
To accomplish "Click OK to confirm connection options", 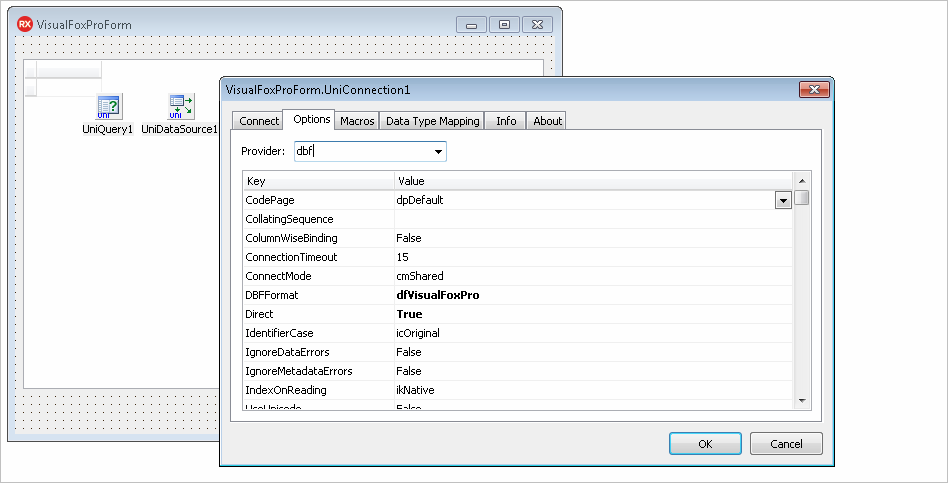I will click(705, 444).
